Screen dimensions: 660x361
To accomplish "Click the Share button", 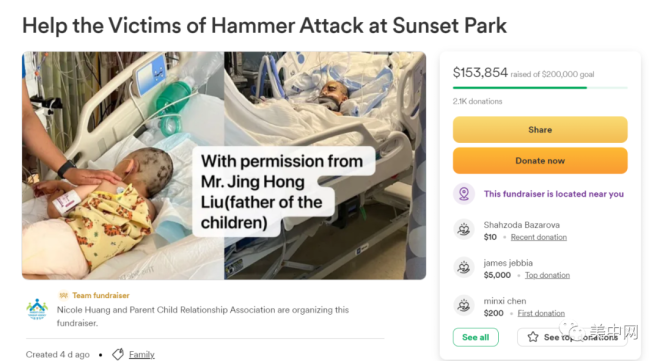I will (540, 130).
